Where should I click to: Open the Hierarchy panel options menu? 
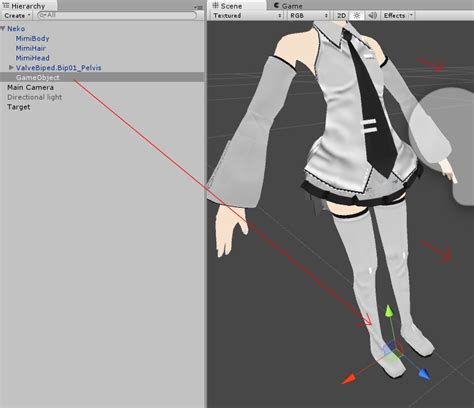199,7
